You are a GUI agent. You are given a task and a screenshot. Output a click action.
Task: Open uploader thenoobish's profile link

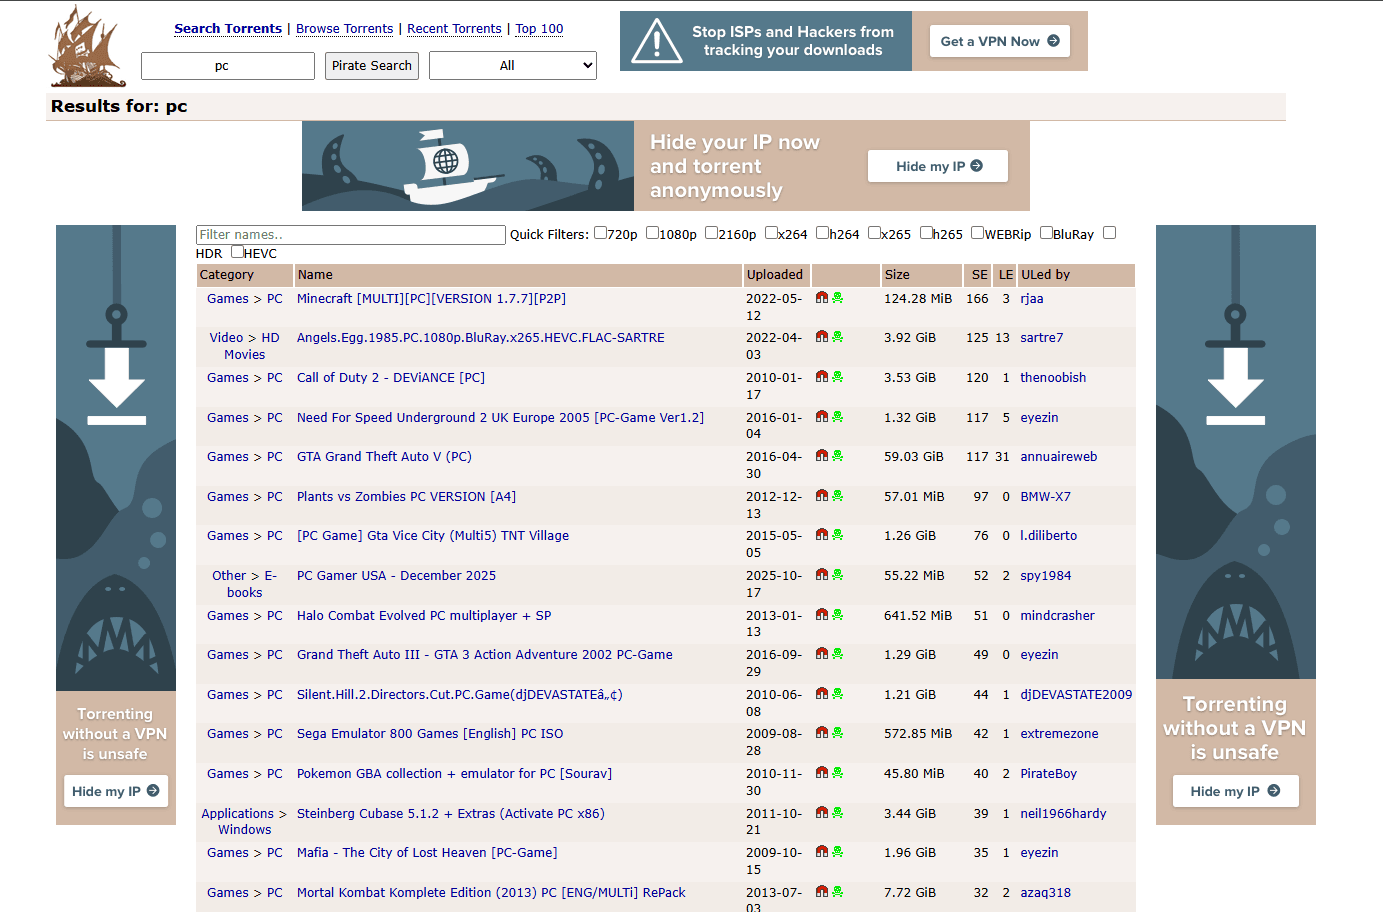pos(1052,378)
